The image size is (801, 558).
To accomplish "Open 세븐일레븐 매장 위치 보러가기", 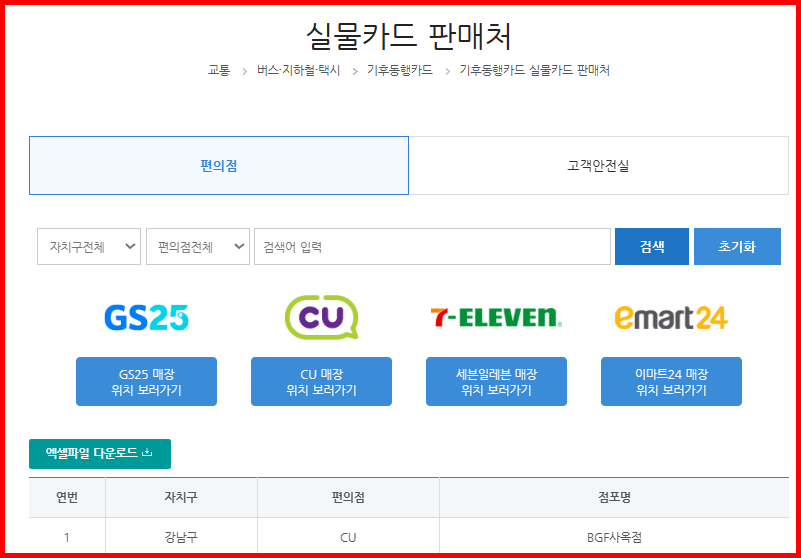I will point(496,382).
